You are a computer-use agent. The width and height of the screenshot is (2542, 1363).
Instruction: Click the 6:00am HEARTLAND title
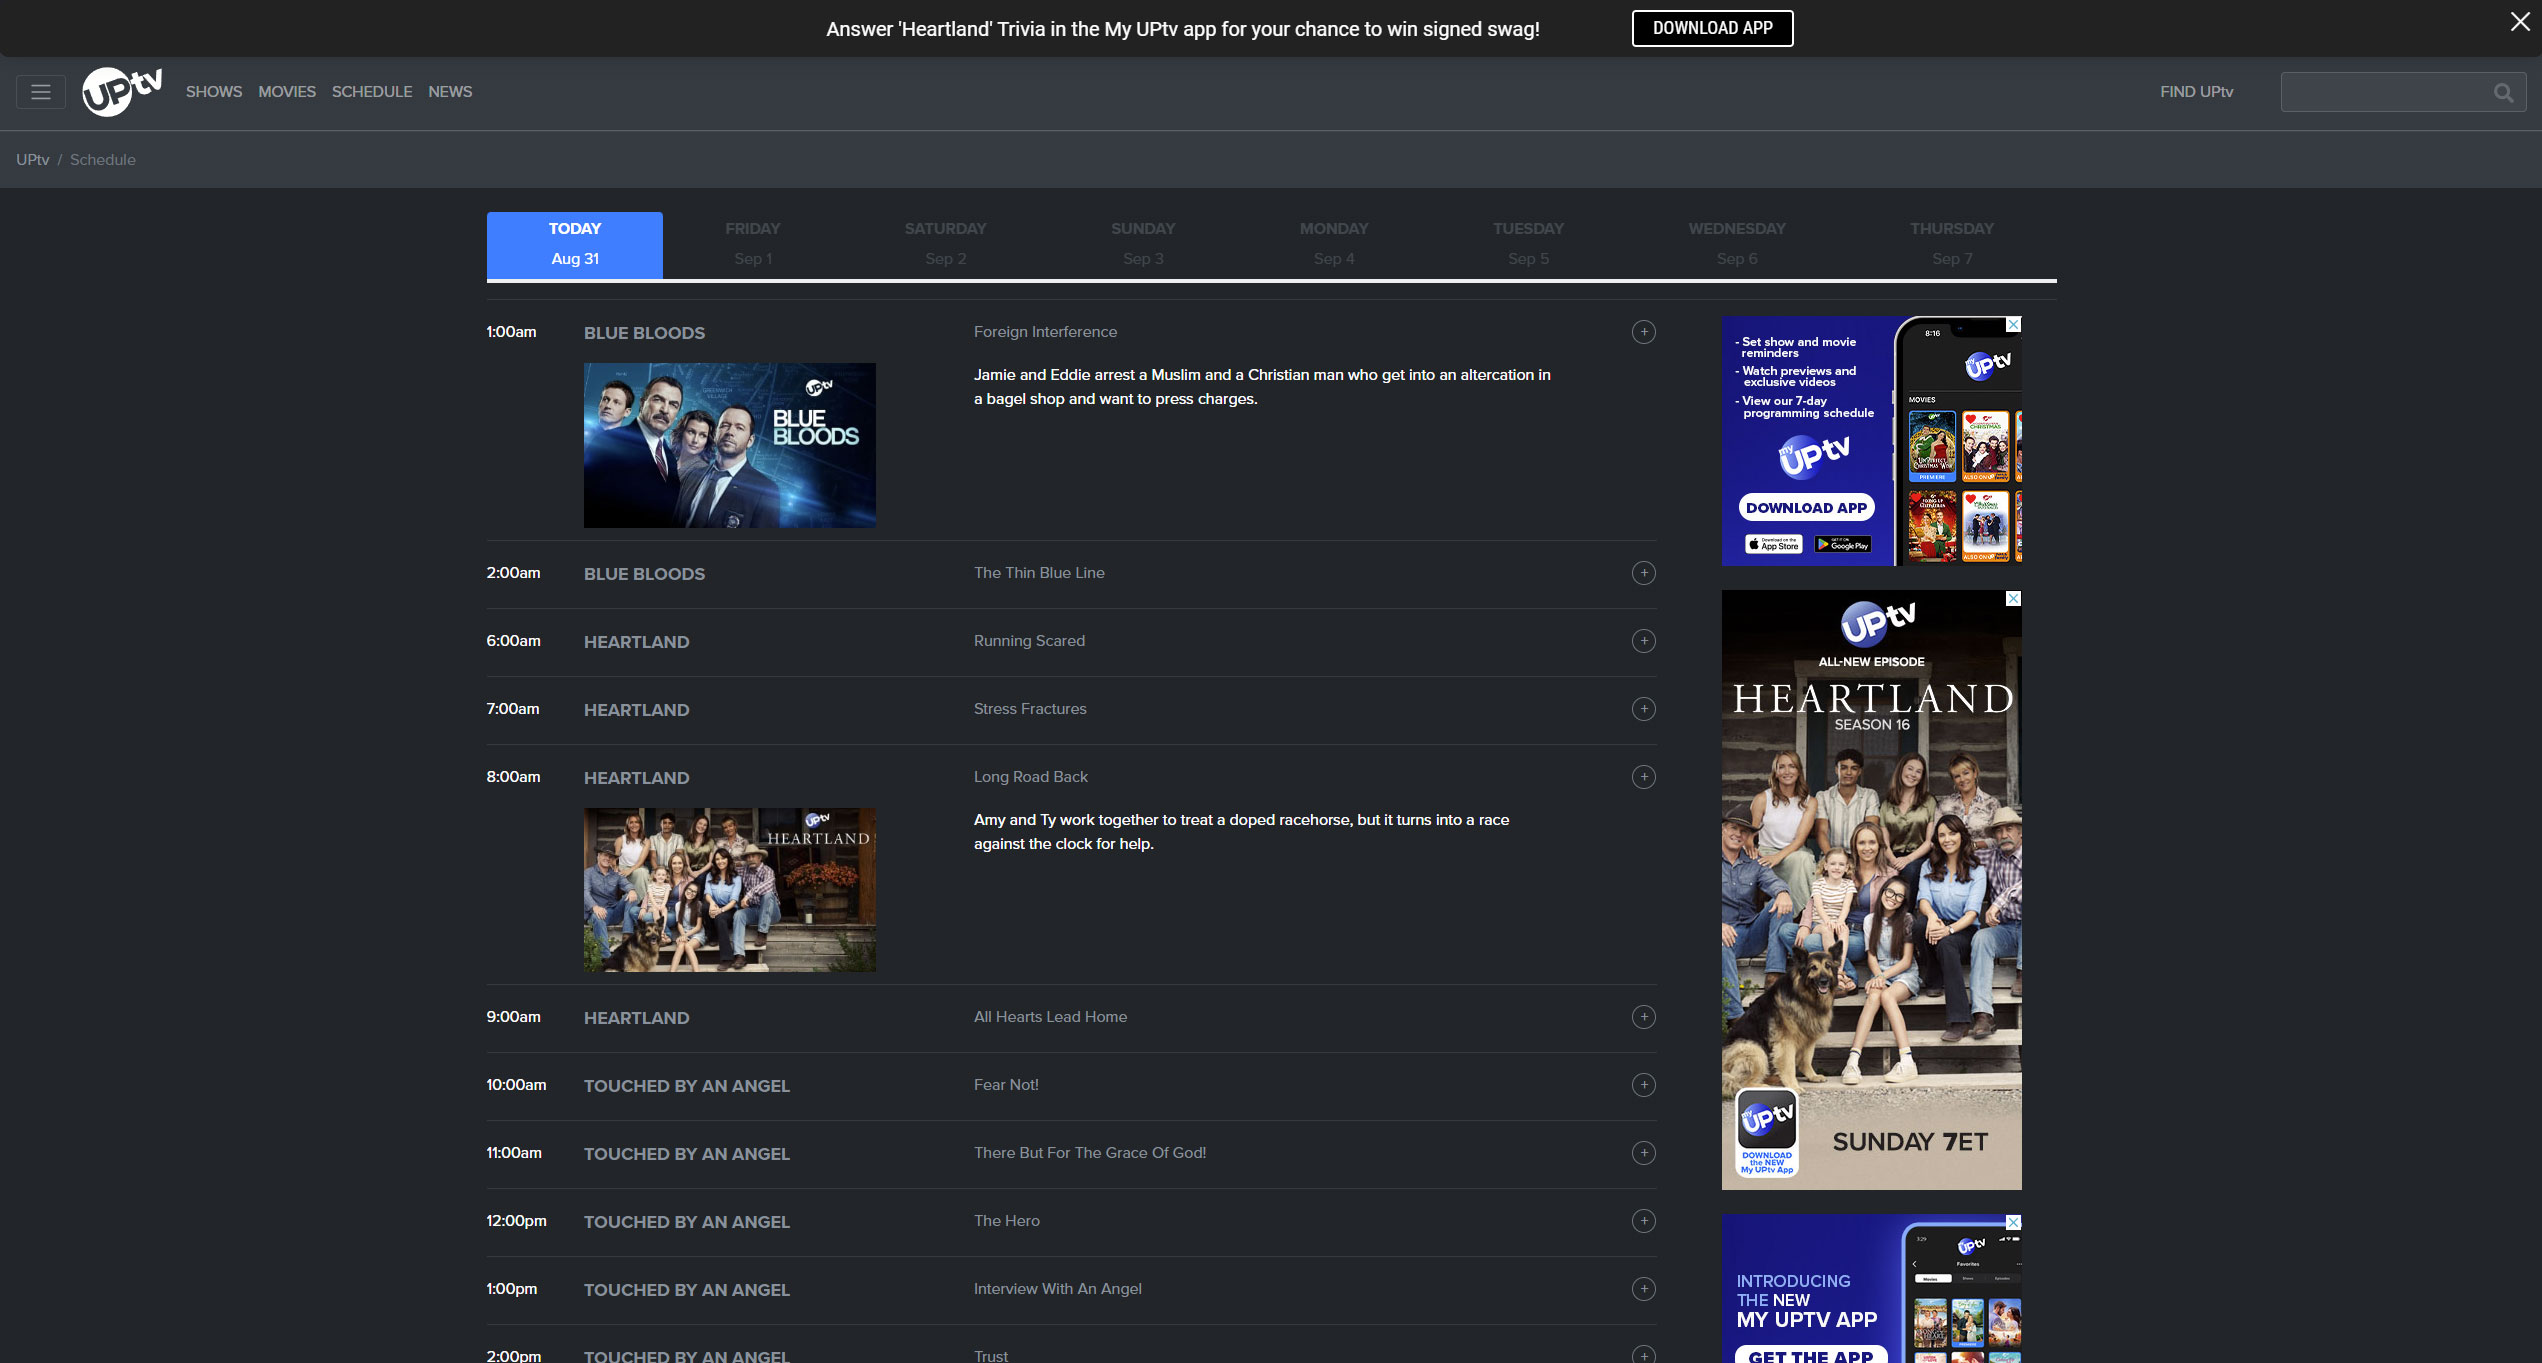pos(636,642)
